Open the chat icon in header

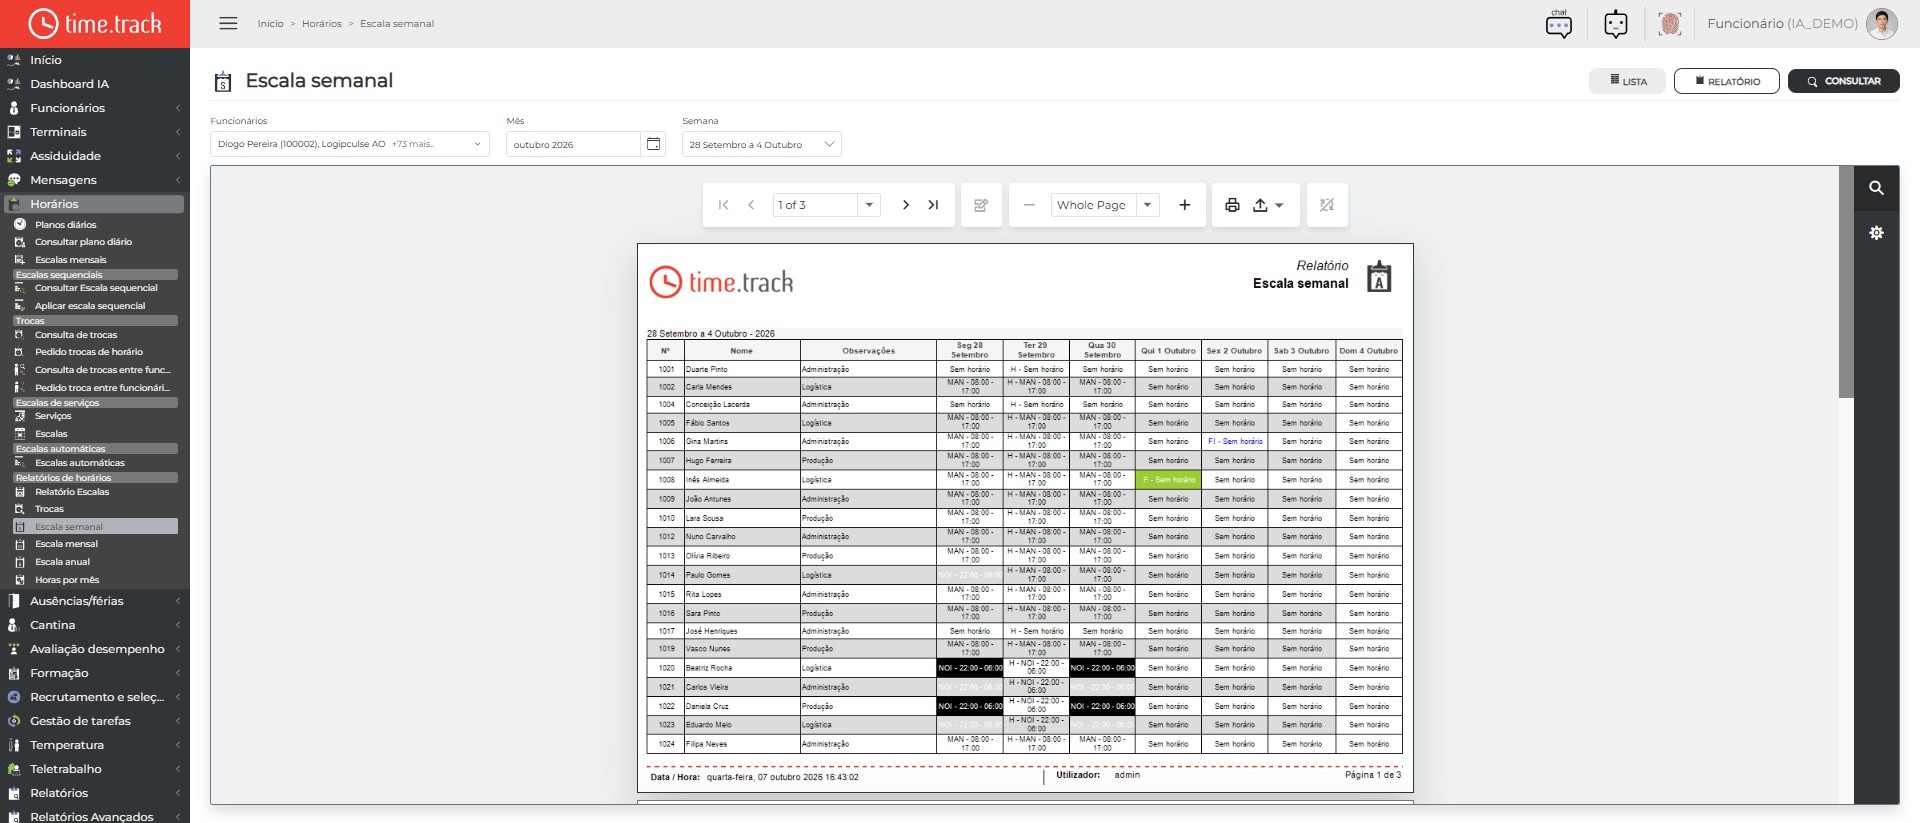(1558, 23)
